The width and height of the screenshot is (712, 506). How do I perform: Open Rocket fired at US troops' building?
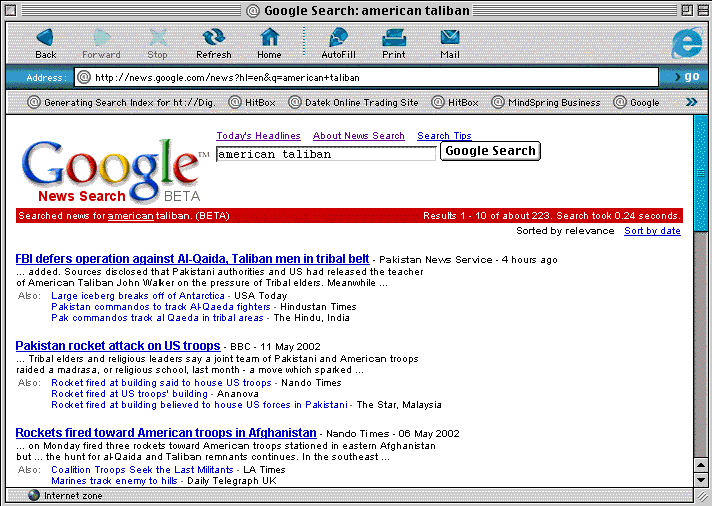tap(129, 394)
